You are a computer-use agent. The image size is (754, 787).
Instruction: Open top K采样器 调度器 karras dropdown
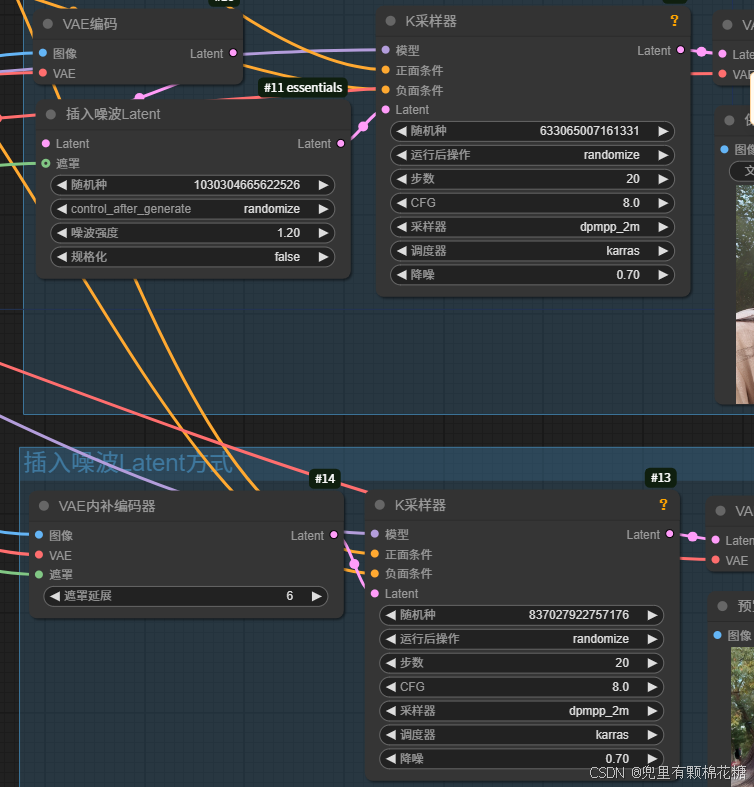532,251
